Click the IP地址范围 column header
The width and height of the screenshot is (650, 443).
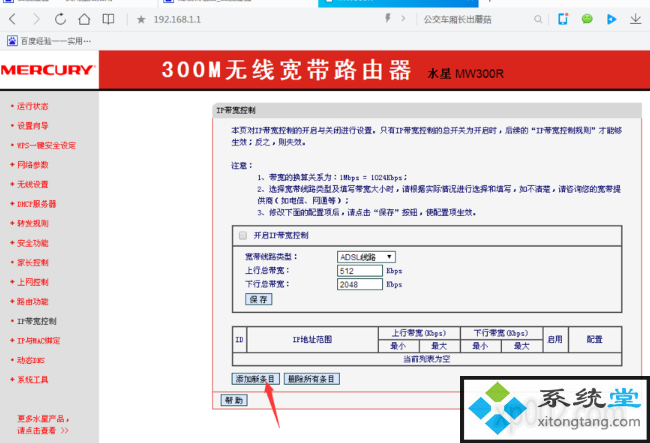coord(312,339)
